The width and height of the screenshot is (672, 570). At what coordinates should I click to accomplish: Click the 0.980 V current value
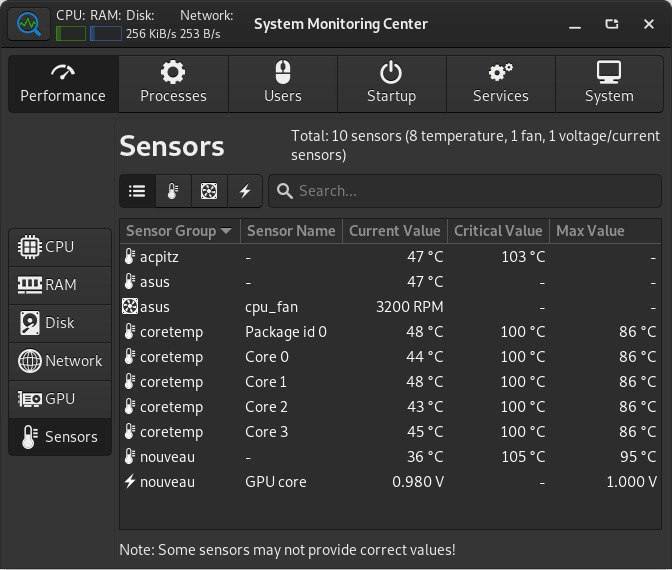pyautogui.click(x=418, y=482)
